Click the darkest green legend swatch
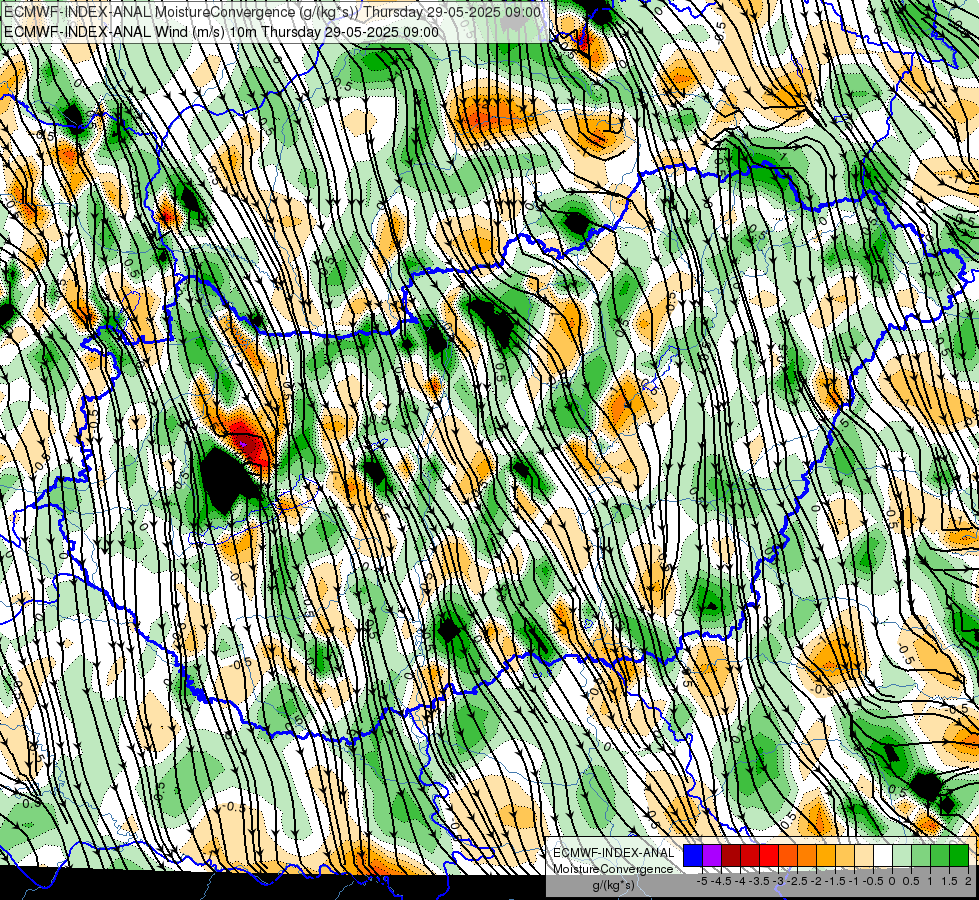 [959, 855]
